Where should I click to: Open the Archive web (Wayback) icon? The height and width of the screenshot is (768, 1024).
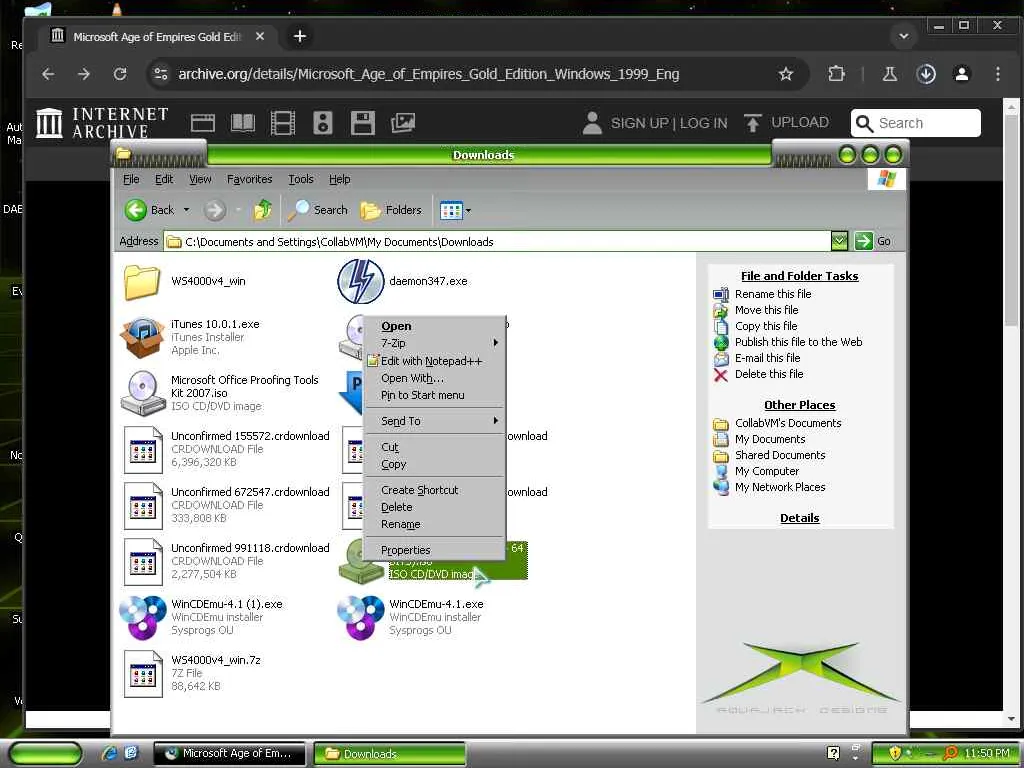coord(202,123)
